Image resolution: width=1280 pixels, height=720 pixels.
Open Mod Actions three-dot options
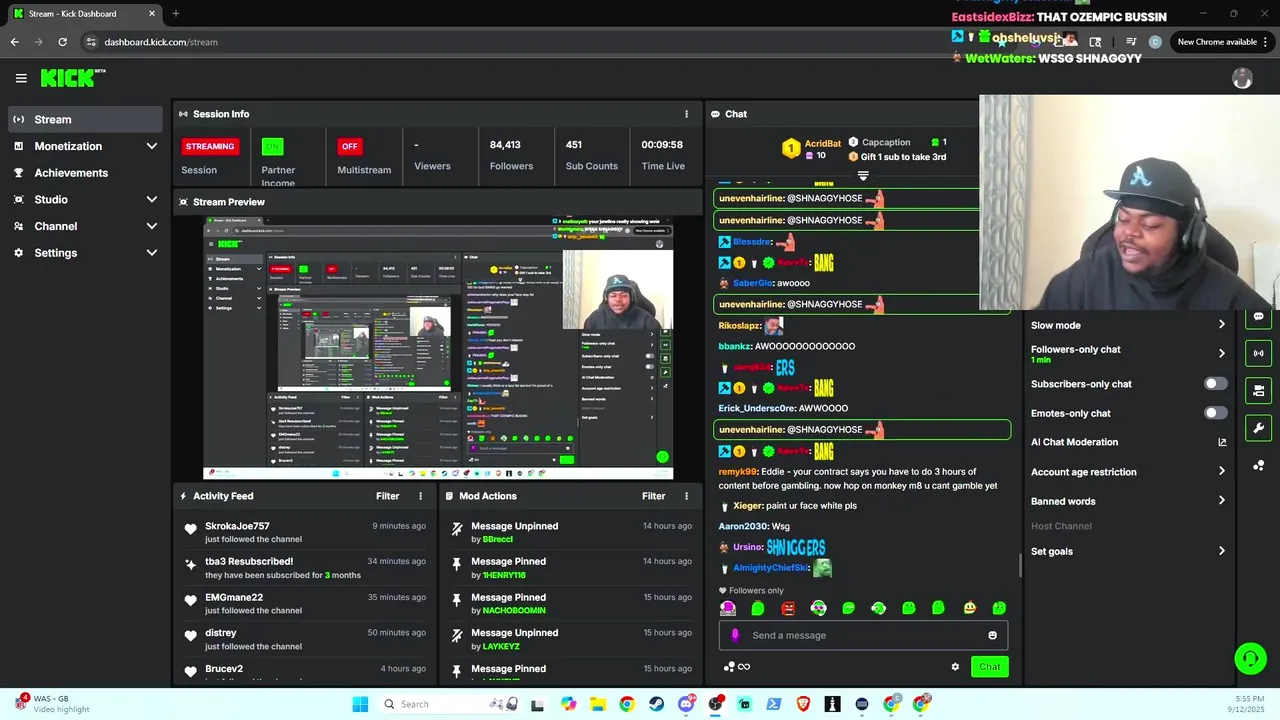(x=686, y=496)
